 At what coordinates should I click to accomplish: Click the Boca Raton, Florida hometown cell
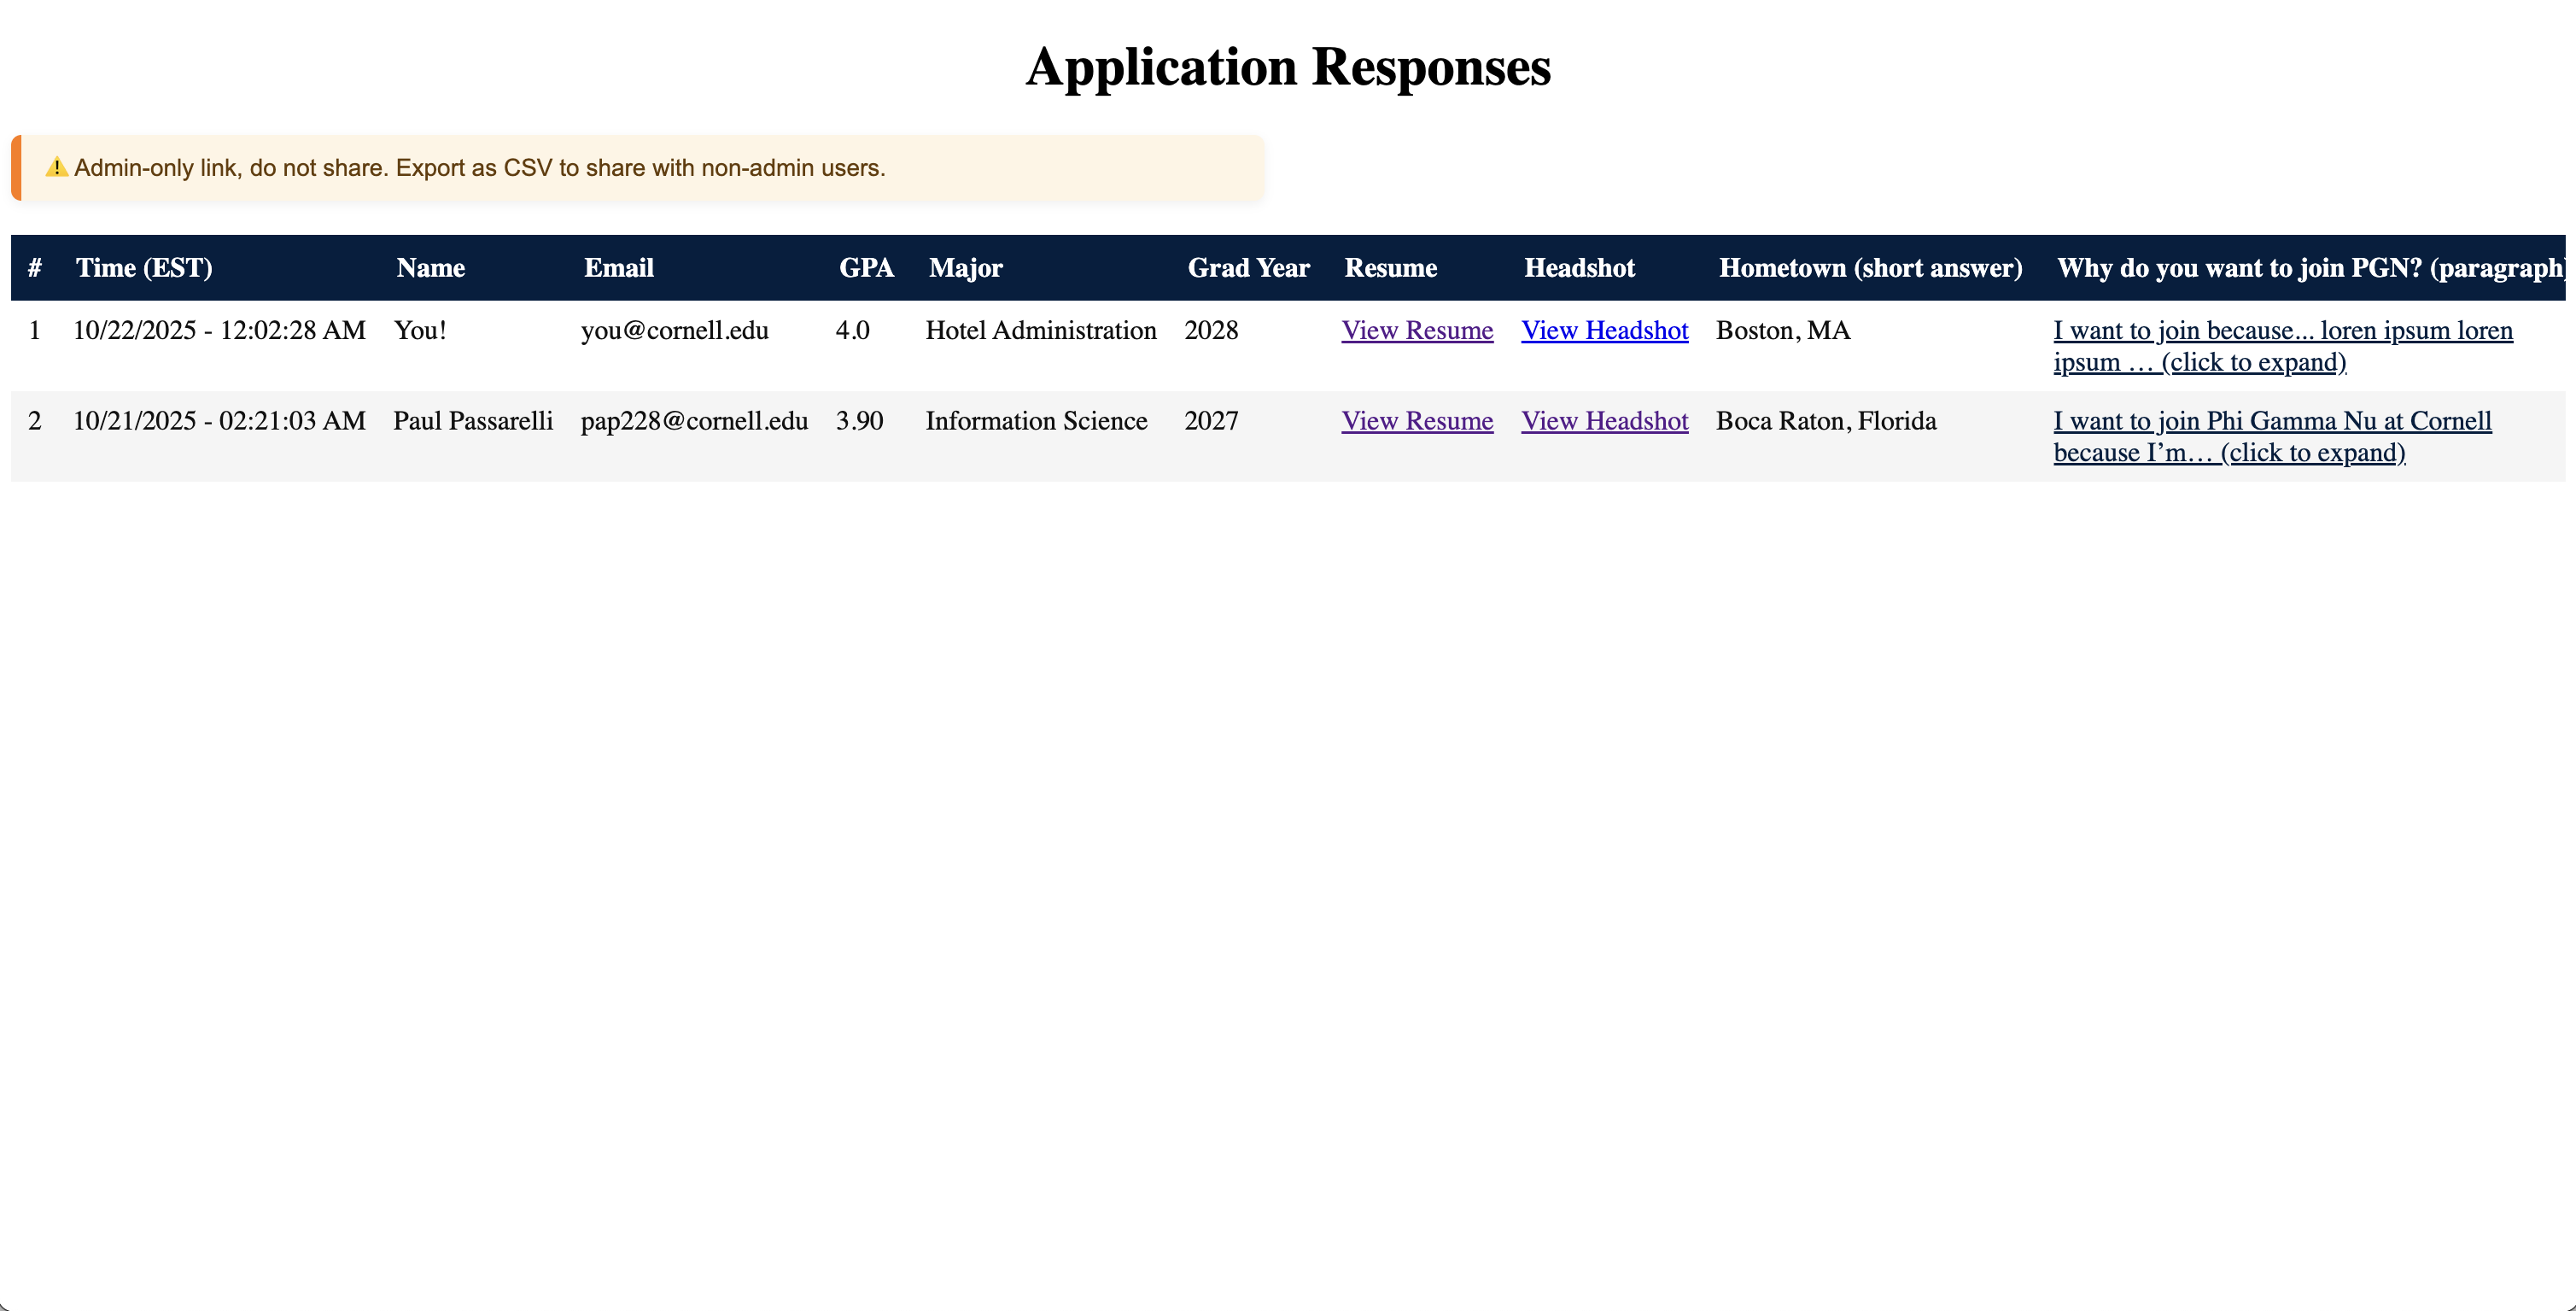[1825, 421]
